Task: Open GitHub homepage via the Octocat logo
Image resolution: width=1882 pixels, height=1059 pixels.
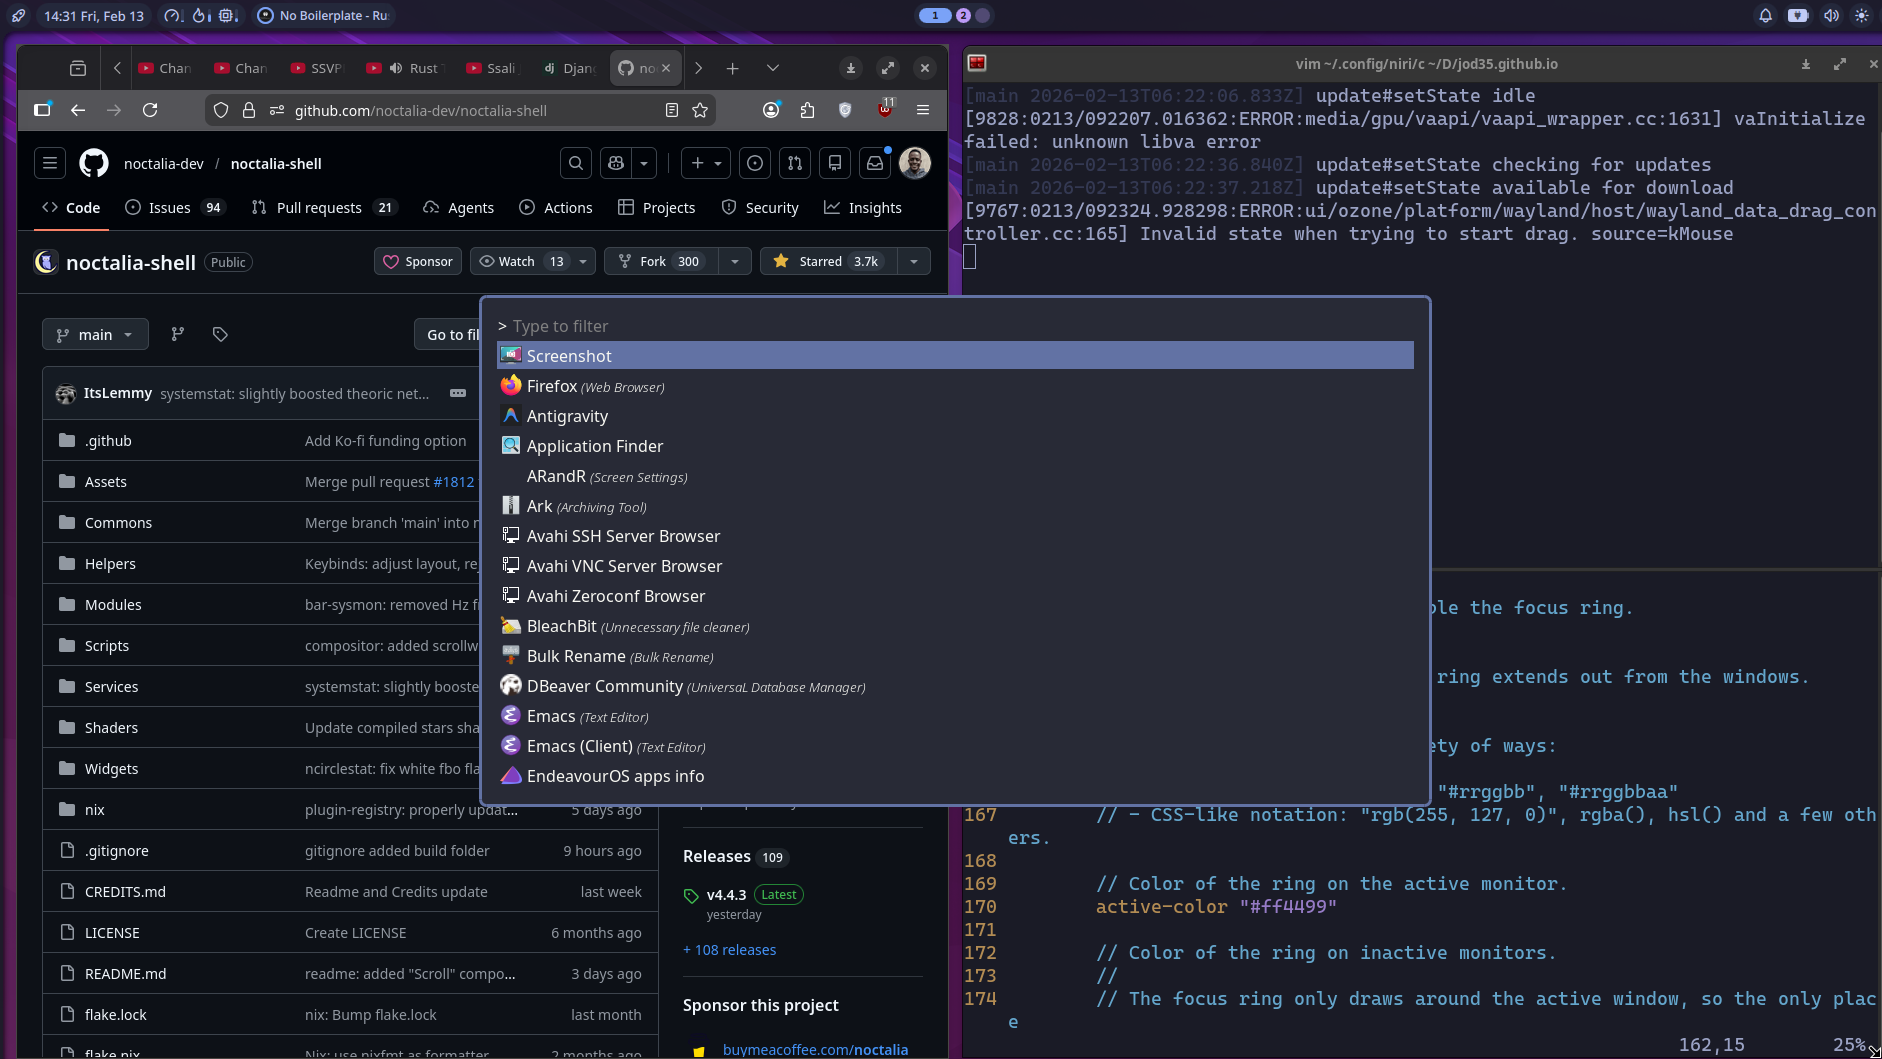Action: click(94, 163)
